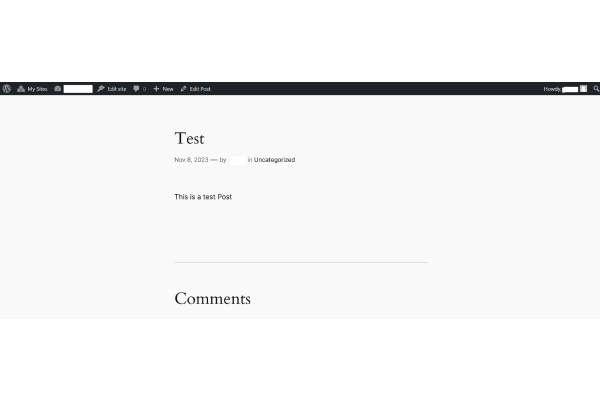
Task: Click the My Sites network icon
Action: tap(21, 89)
